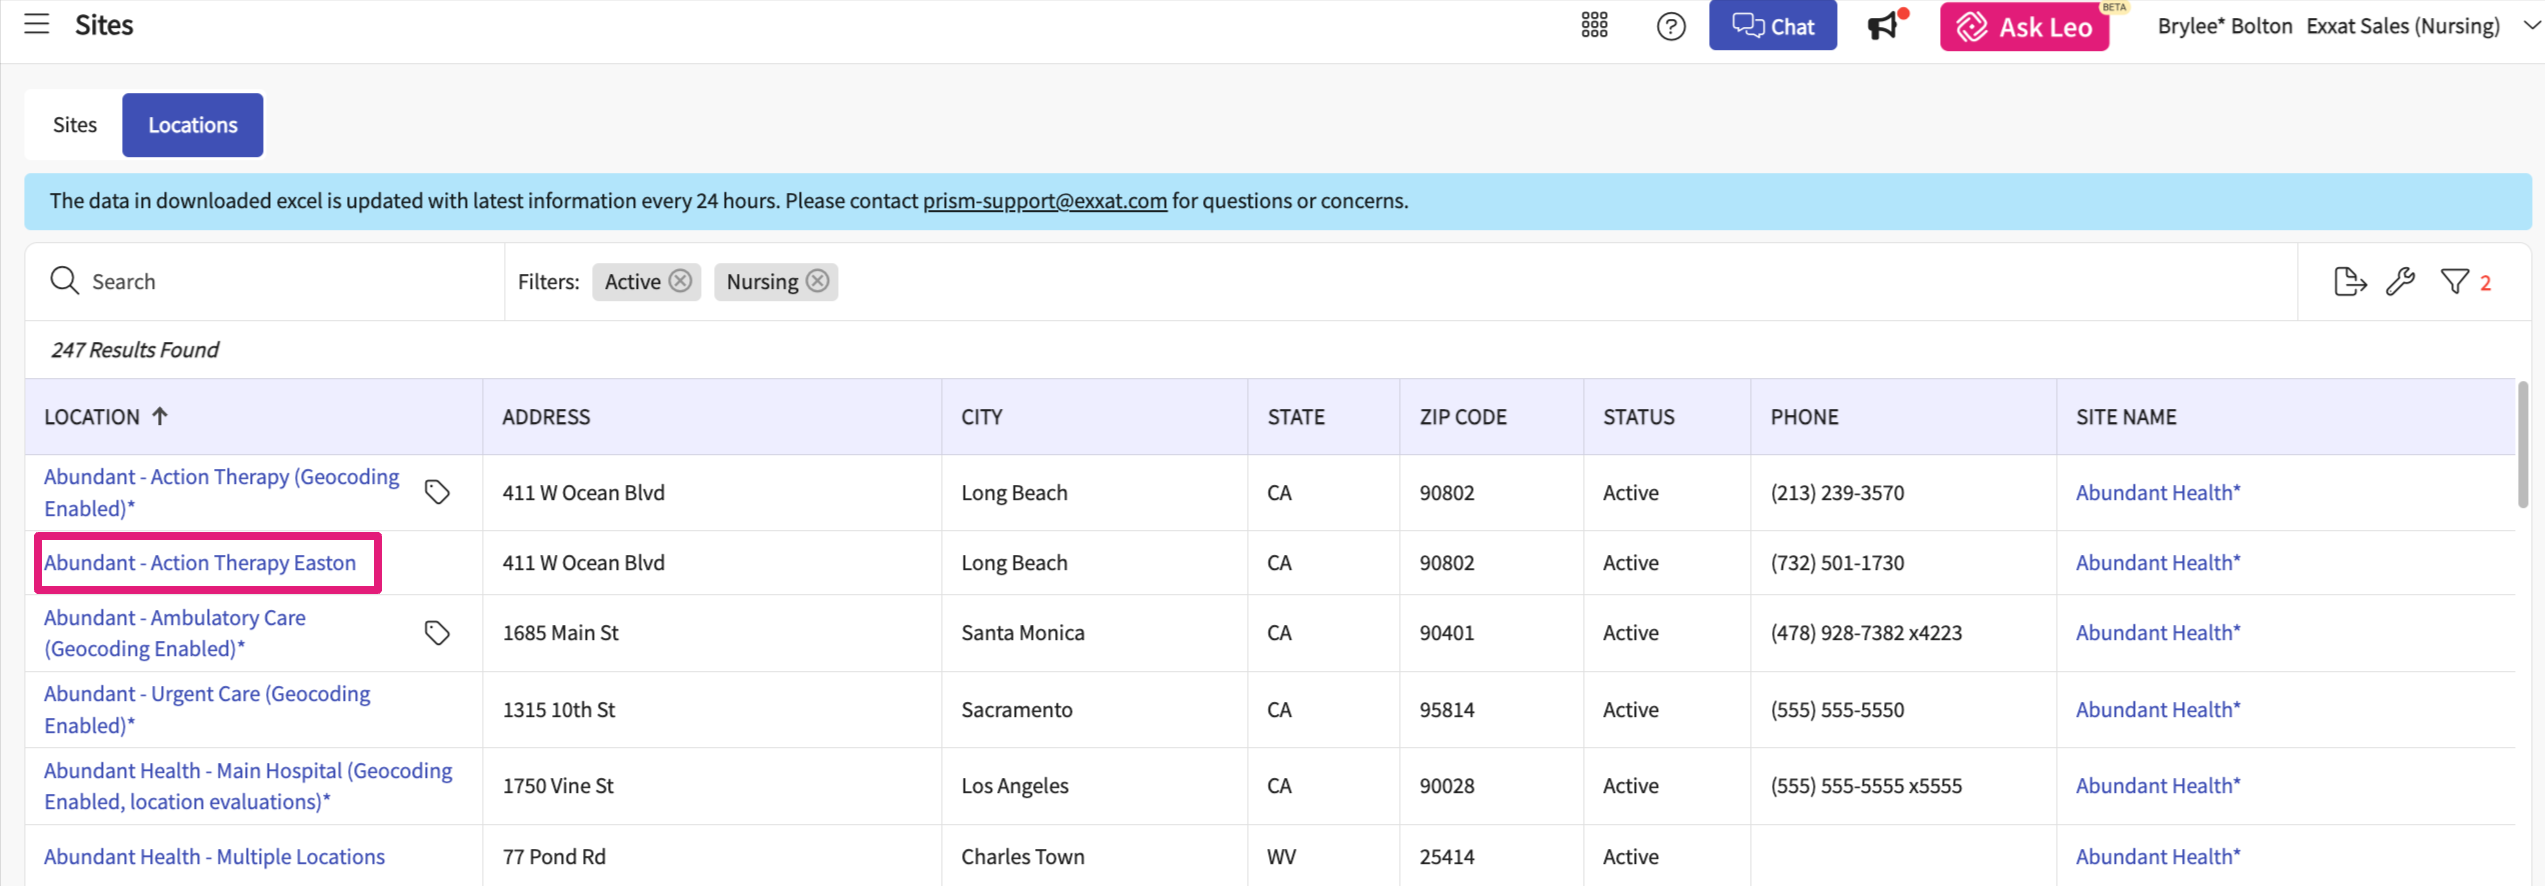The height and width of the screenshot is (886, 2545).
Task: Switch to the Sites tab
Action: pos(75,125)
